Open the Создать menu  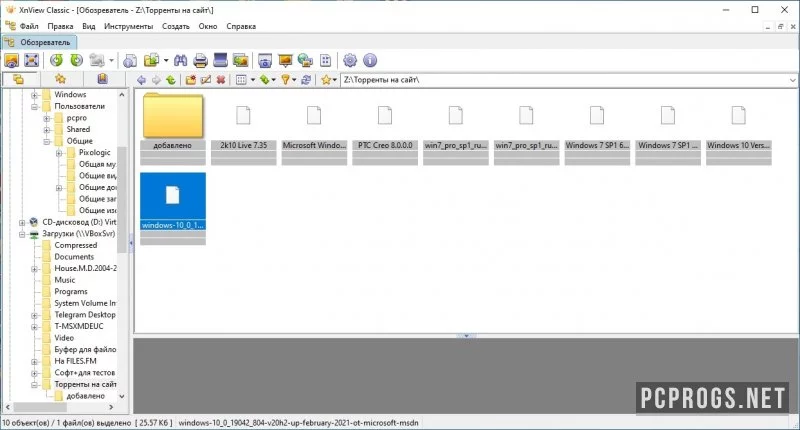tap(176, 26)
